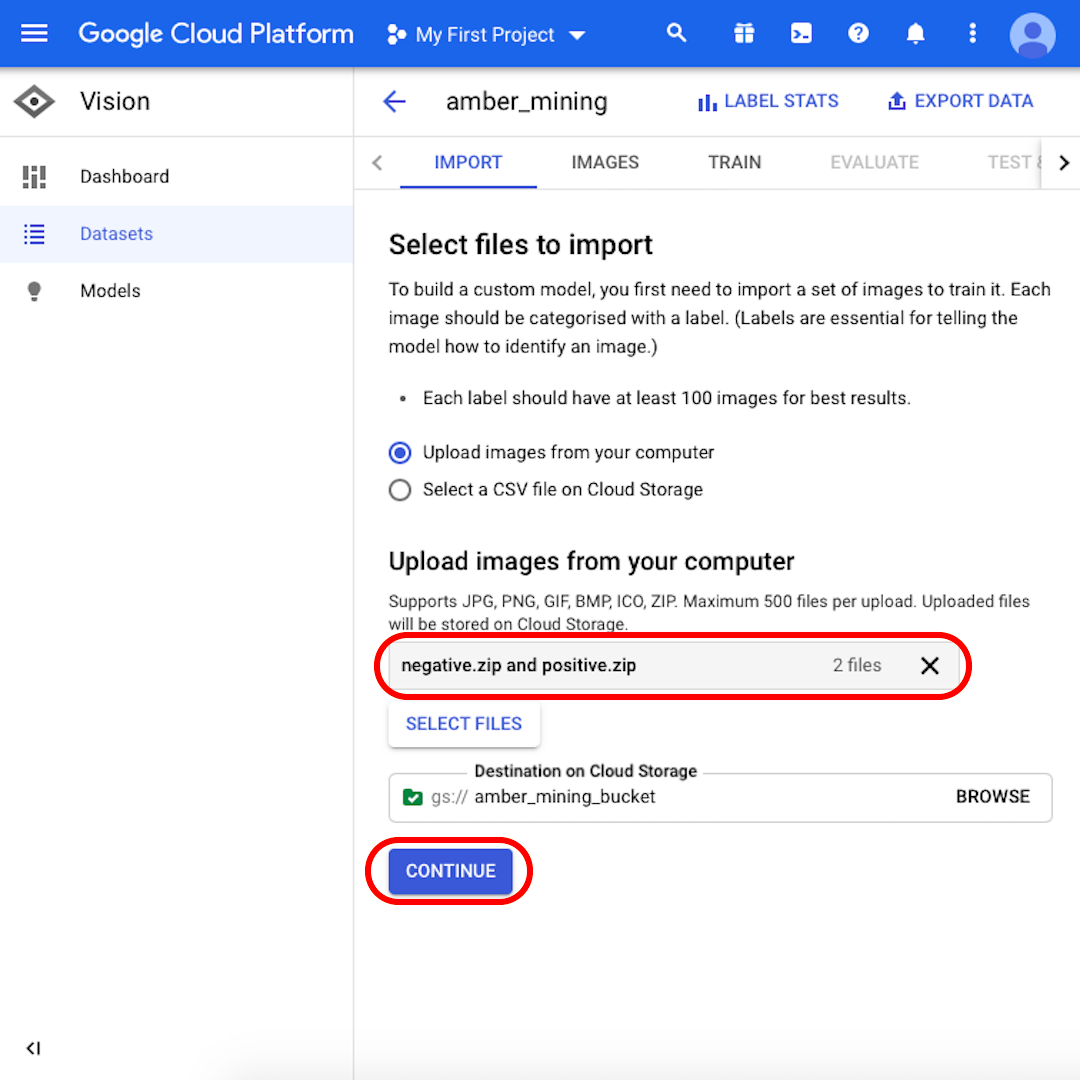Viewport: 1080px width, 1080px height.
Task: Open the gift free trial icon
Action: coord(744,33)
